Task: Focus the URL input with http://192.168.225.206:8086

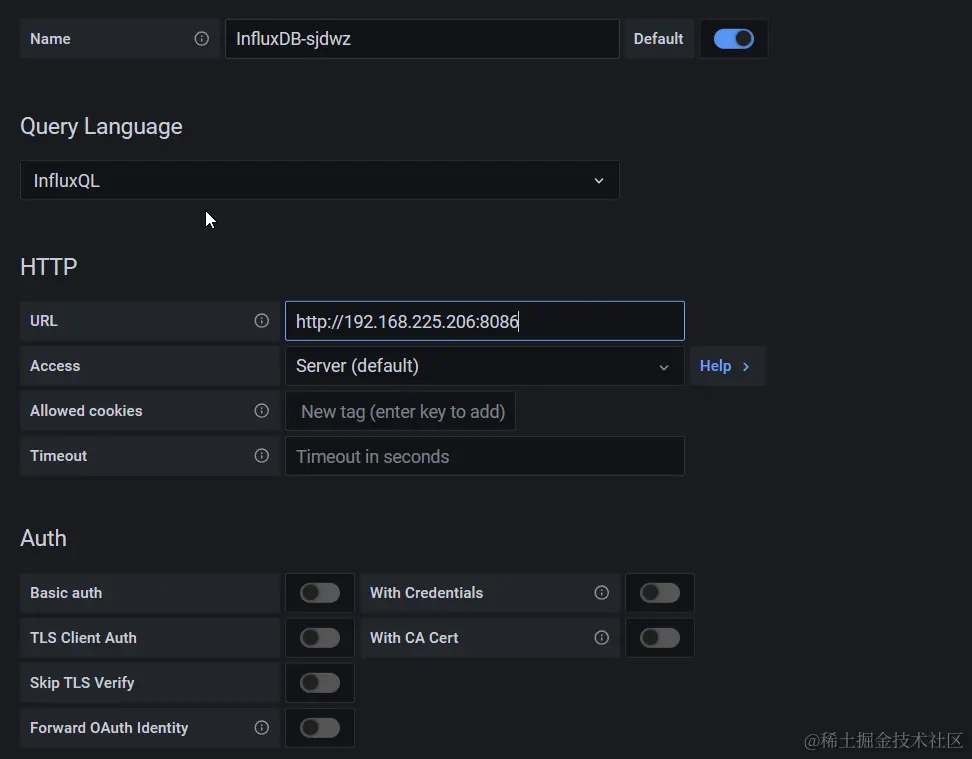Action: coord(485,321)
